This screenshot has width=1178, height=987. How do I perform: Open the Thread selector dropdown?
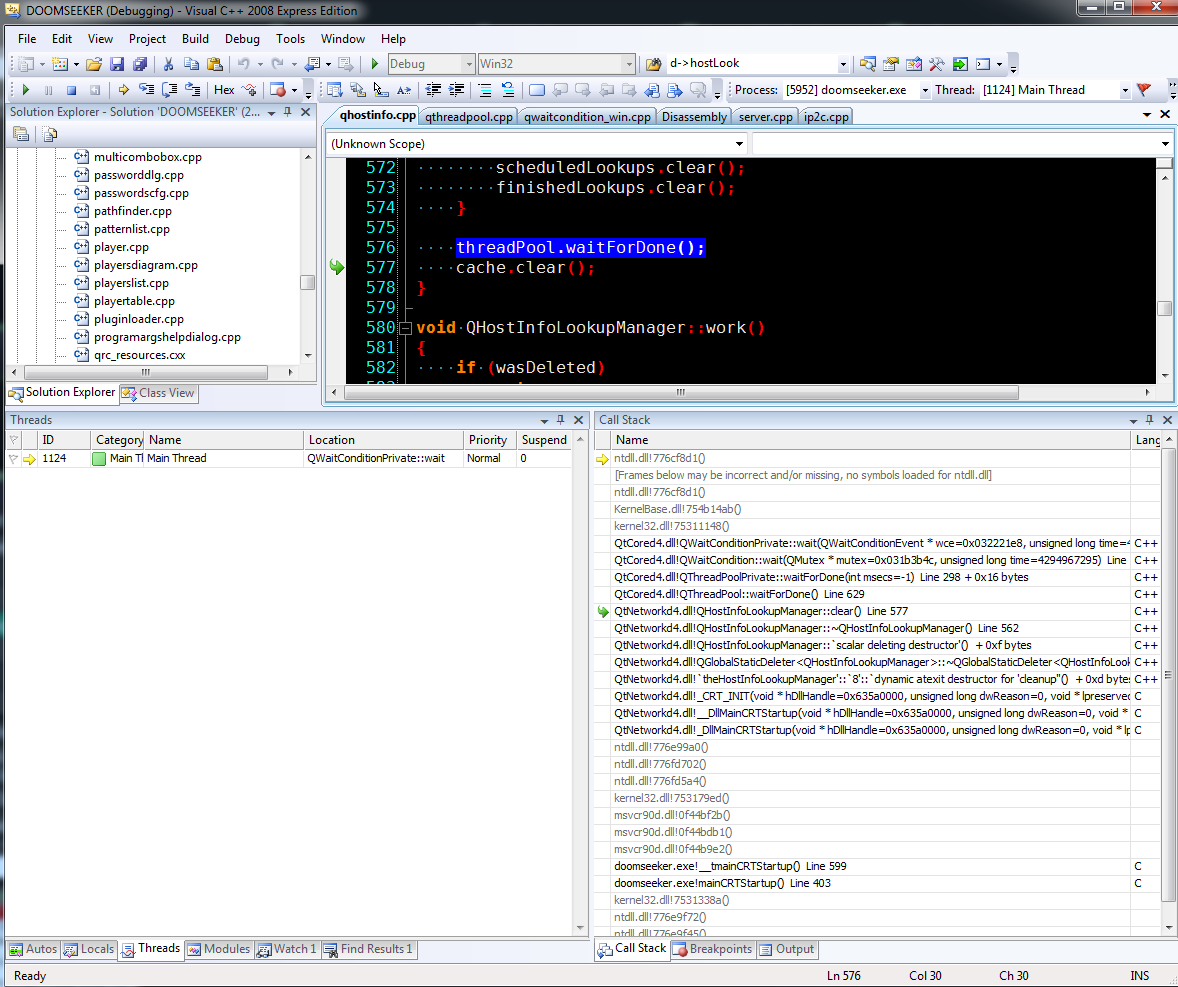1125,90
